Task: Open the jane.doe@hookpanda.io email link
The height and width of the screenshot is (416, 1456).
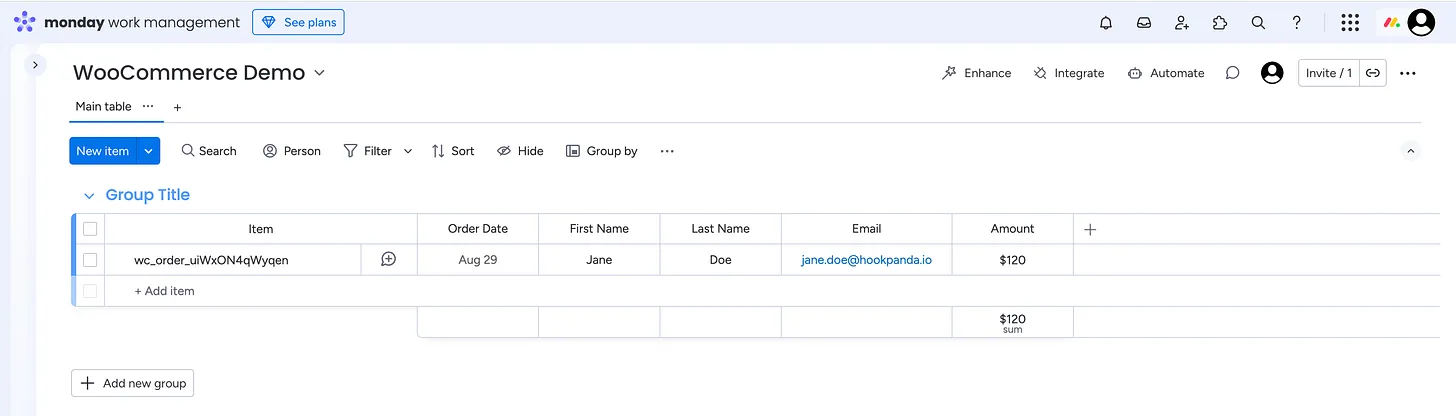Action: pos(866,259)
